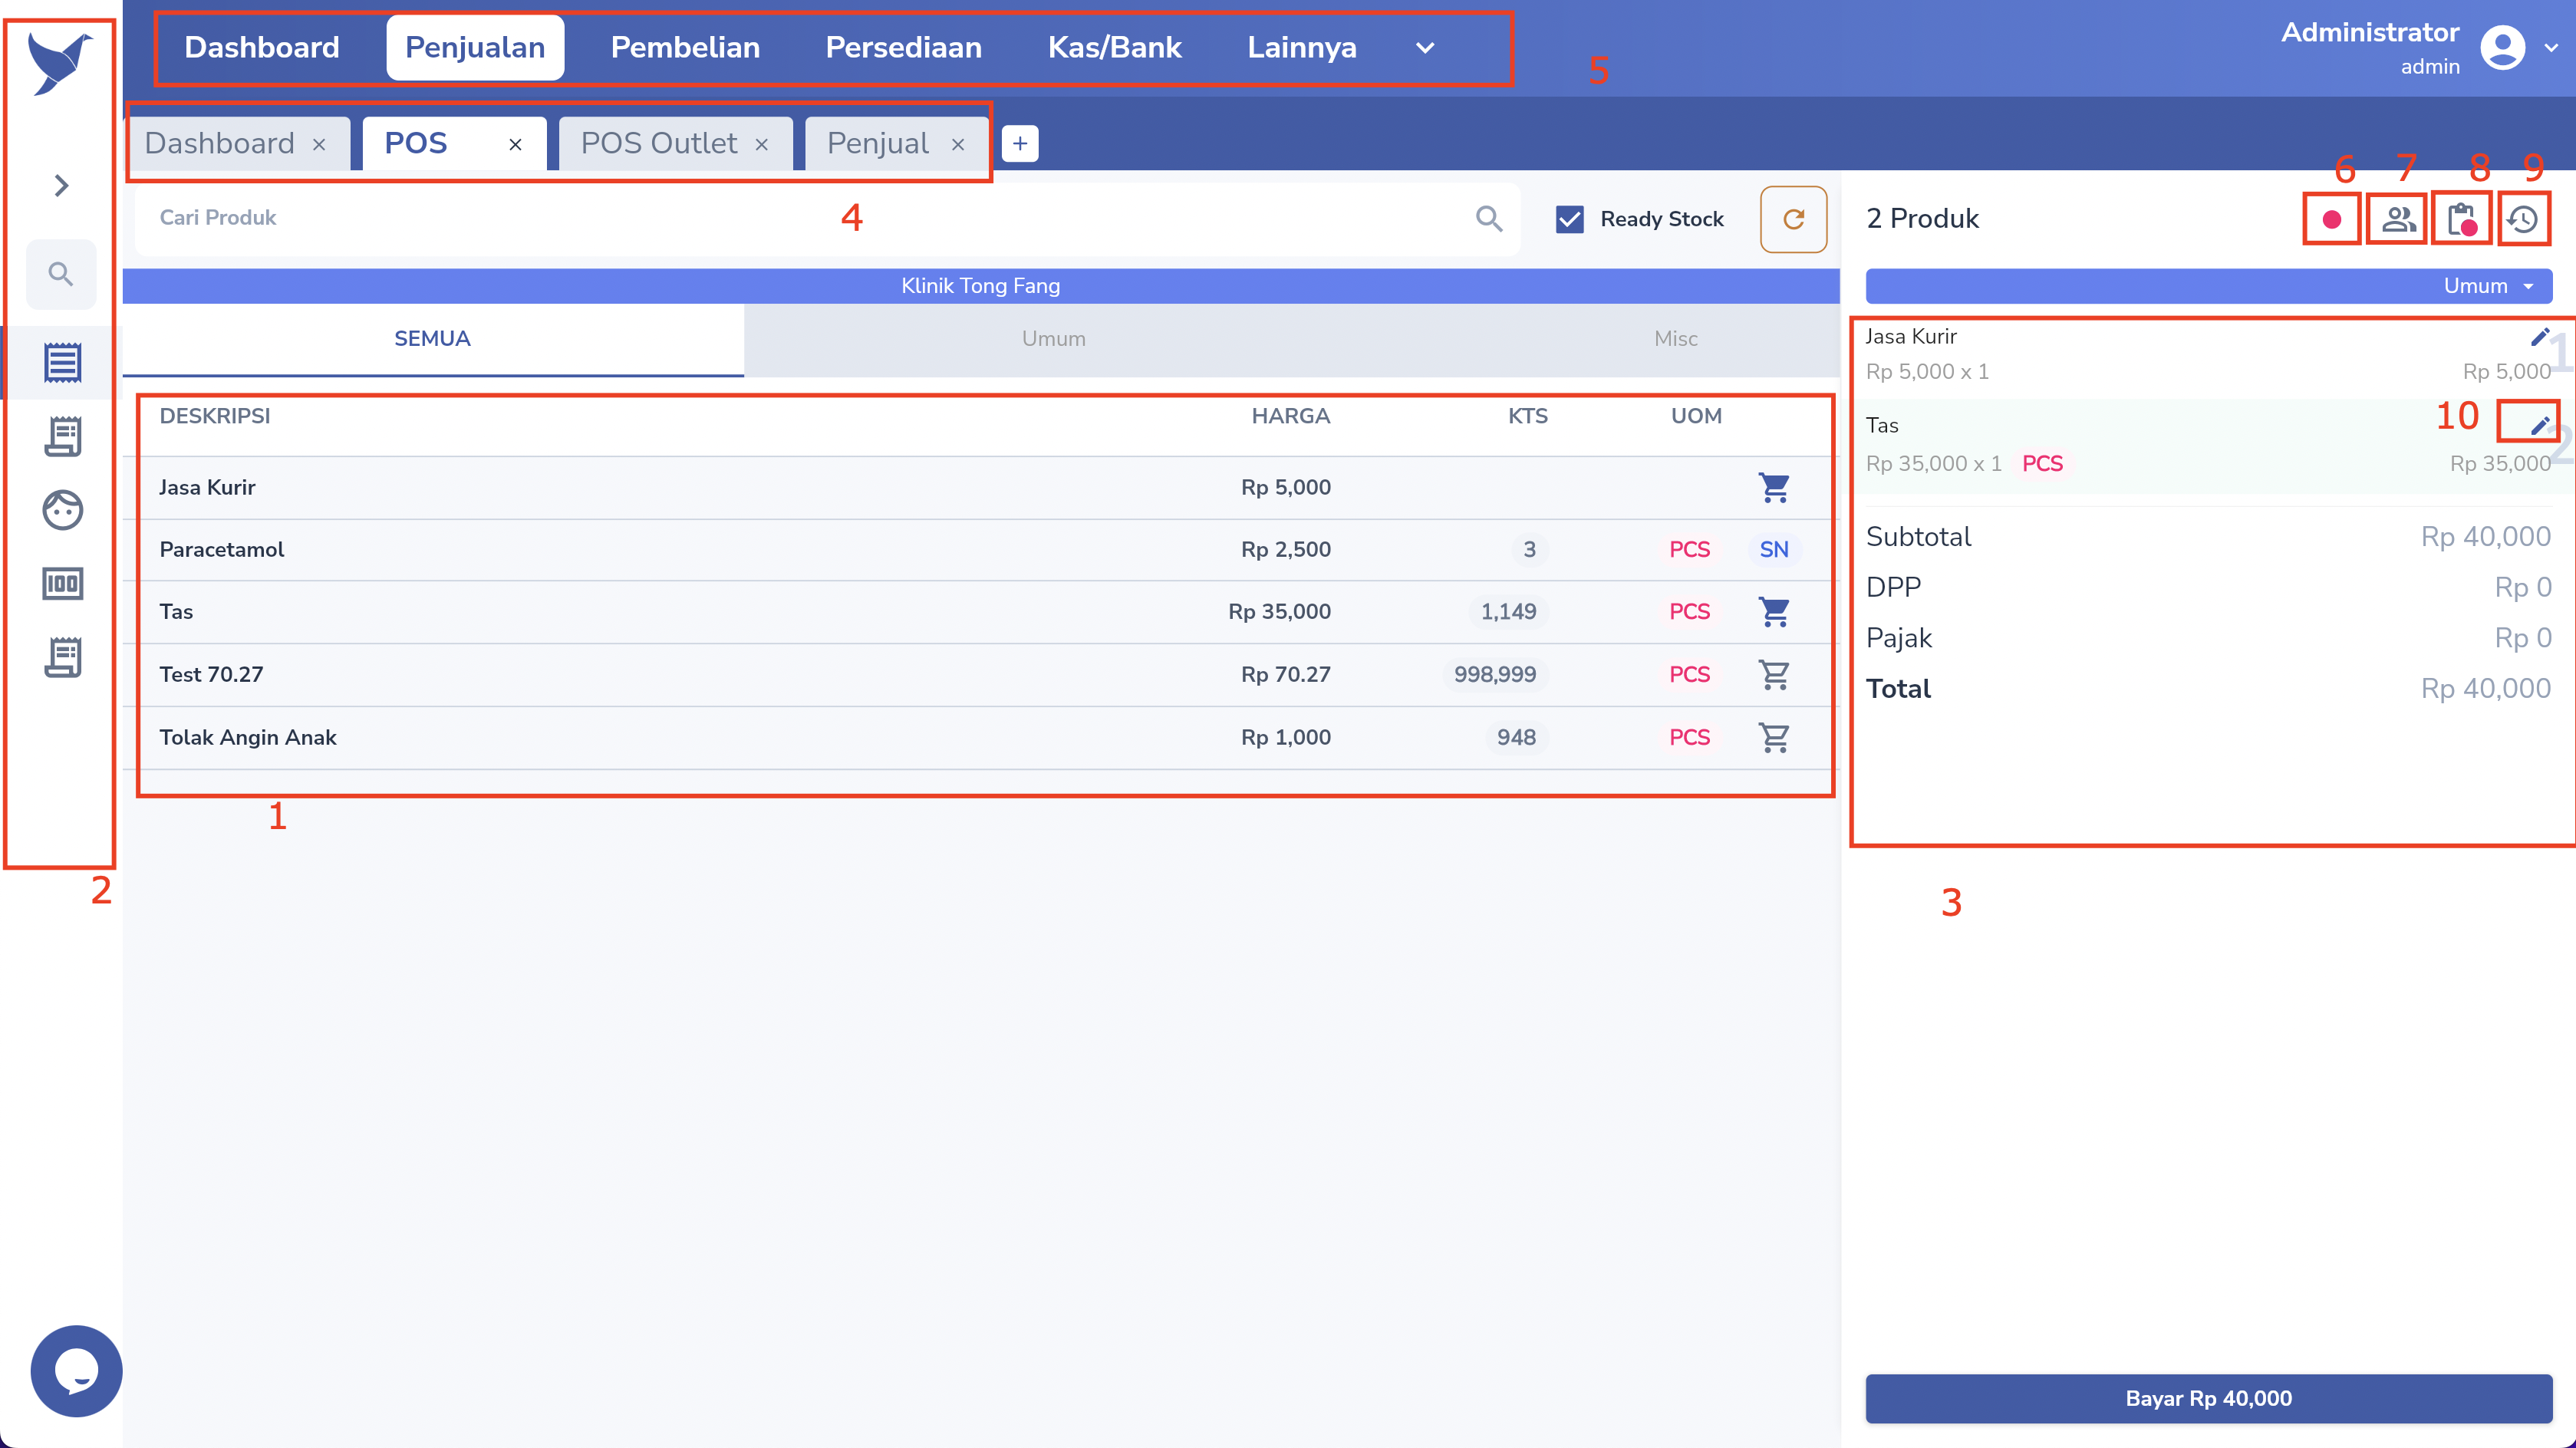Edit the Jasa Kurir cart item
This screenshot has height=1448, width=2576.
tap(2539, 336)
